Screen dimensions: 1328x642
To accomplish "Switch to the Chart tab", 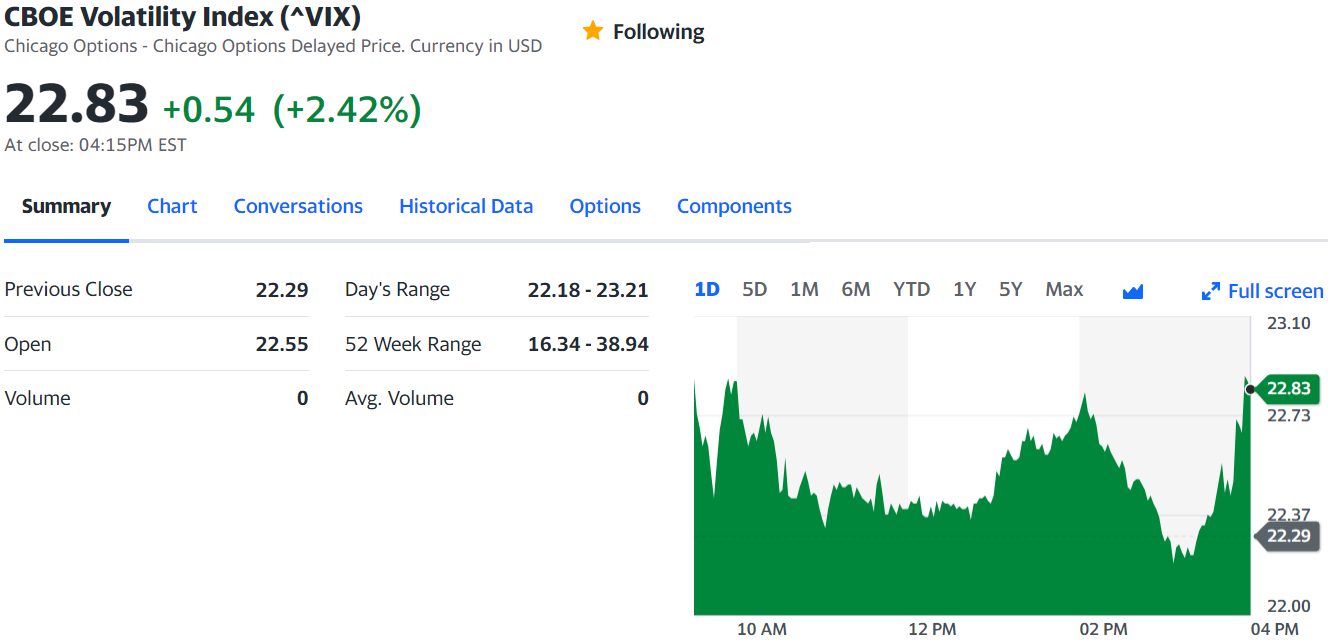I will point(172,206).
